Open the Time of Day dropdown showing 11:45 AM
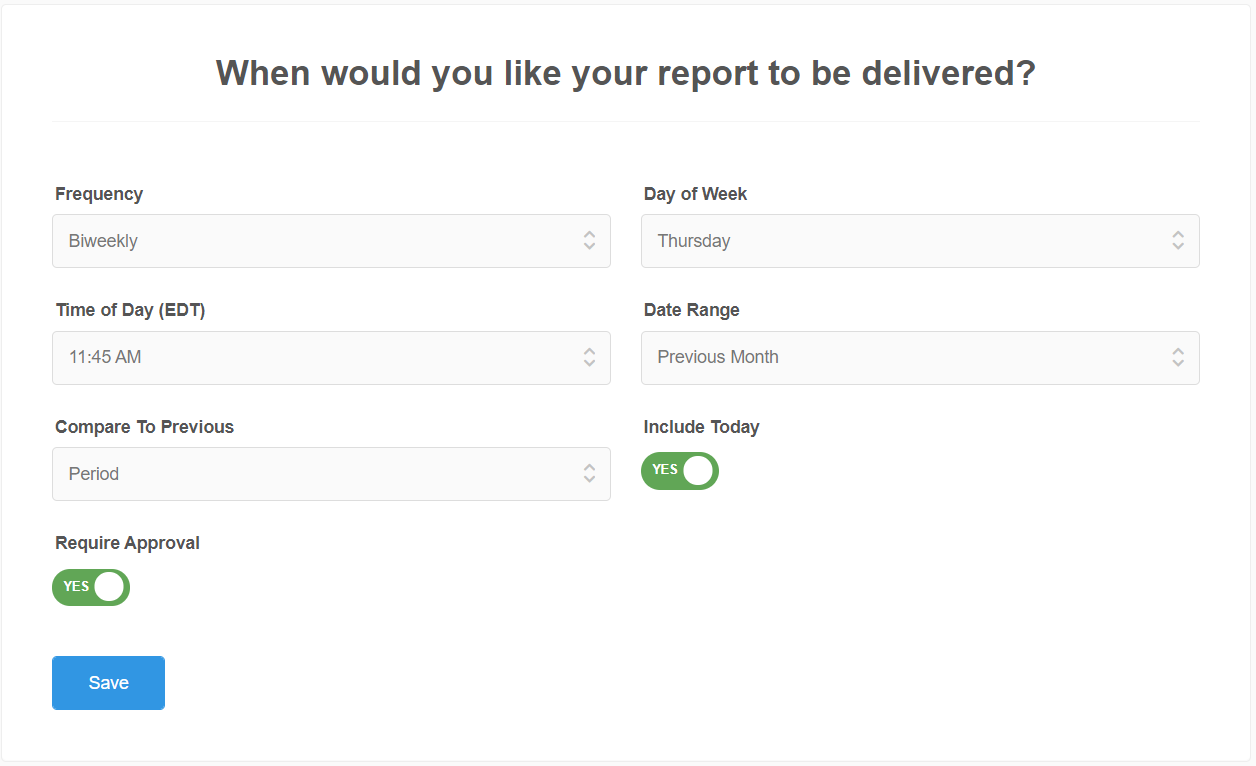The image size is (1256, 766). coord(331,358)
